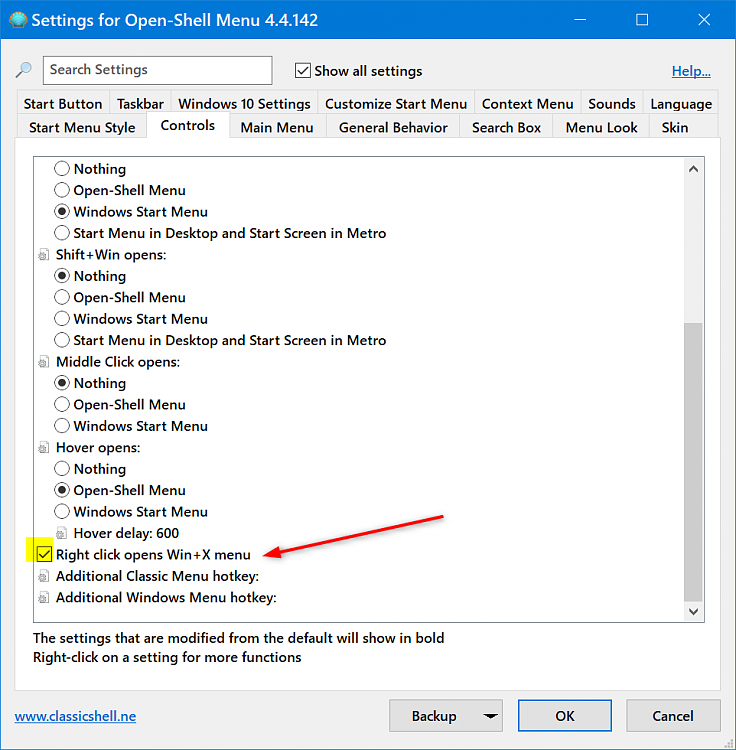Switch to Start Menu Style tab
736x750 pixels.
[82, 127]
